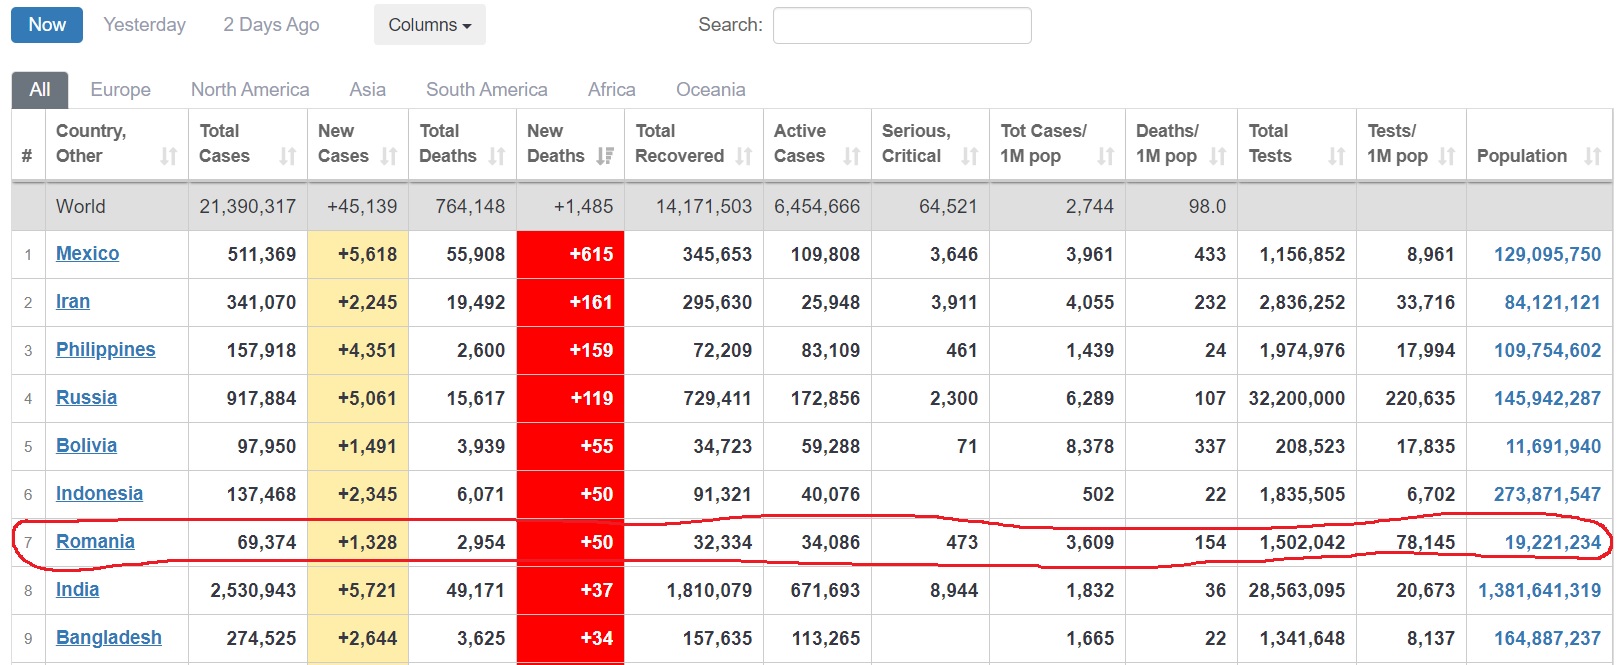Viewport: 1617px width, 665px height.
Task: Show the Asia region tab
Action: click(367, 89)
